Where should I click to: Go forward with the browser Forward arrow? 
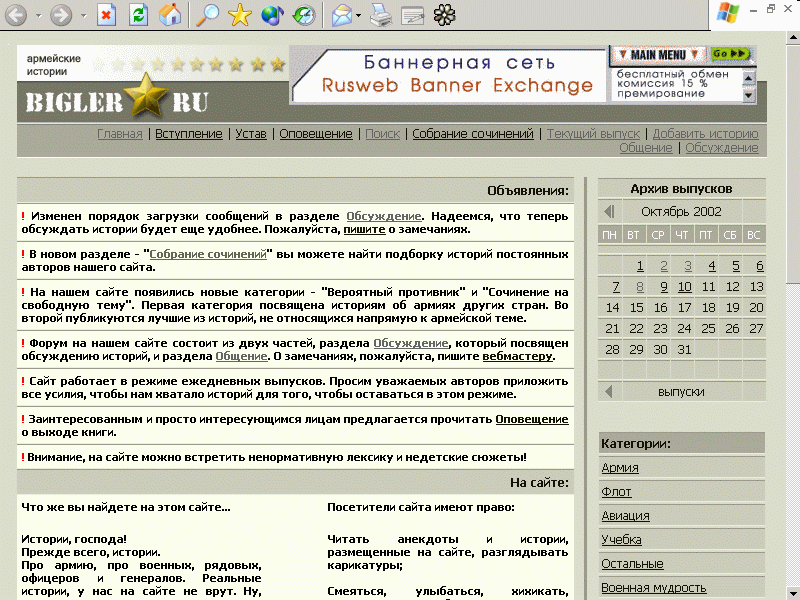click(x=61, y=15)
